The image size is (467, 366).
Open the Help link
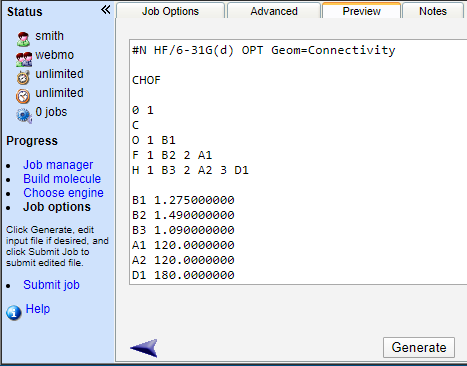(x=38, y=309)
